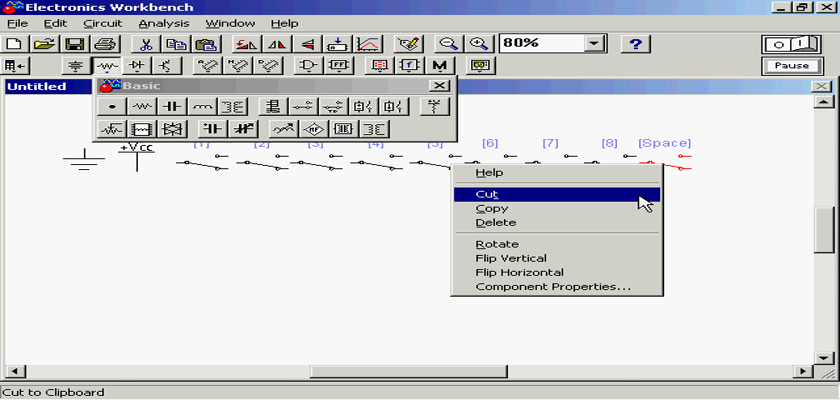Create a new circuit file

[x=16, y=44]
